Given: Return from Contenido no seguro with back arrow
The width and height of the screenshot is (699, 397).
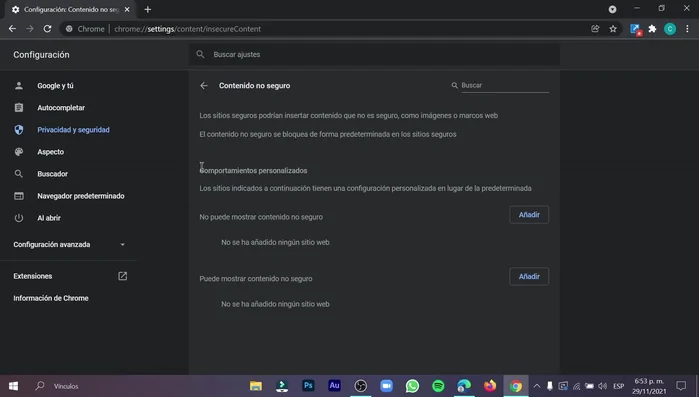Looking at the screenshot, I should point(204,86).
